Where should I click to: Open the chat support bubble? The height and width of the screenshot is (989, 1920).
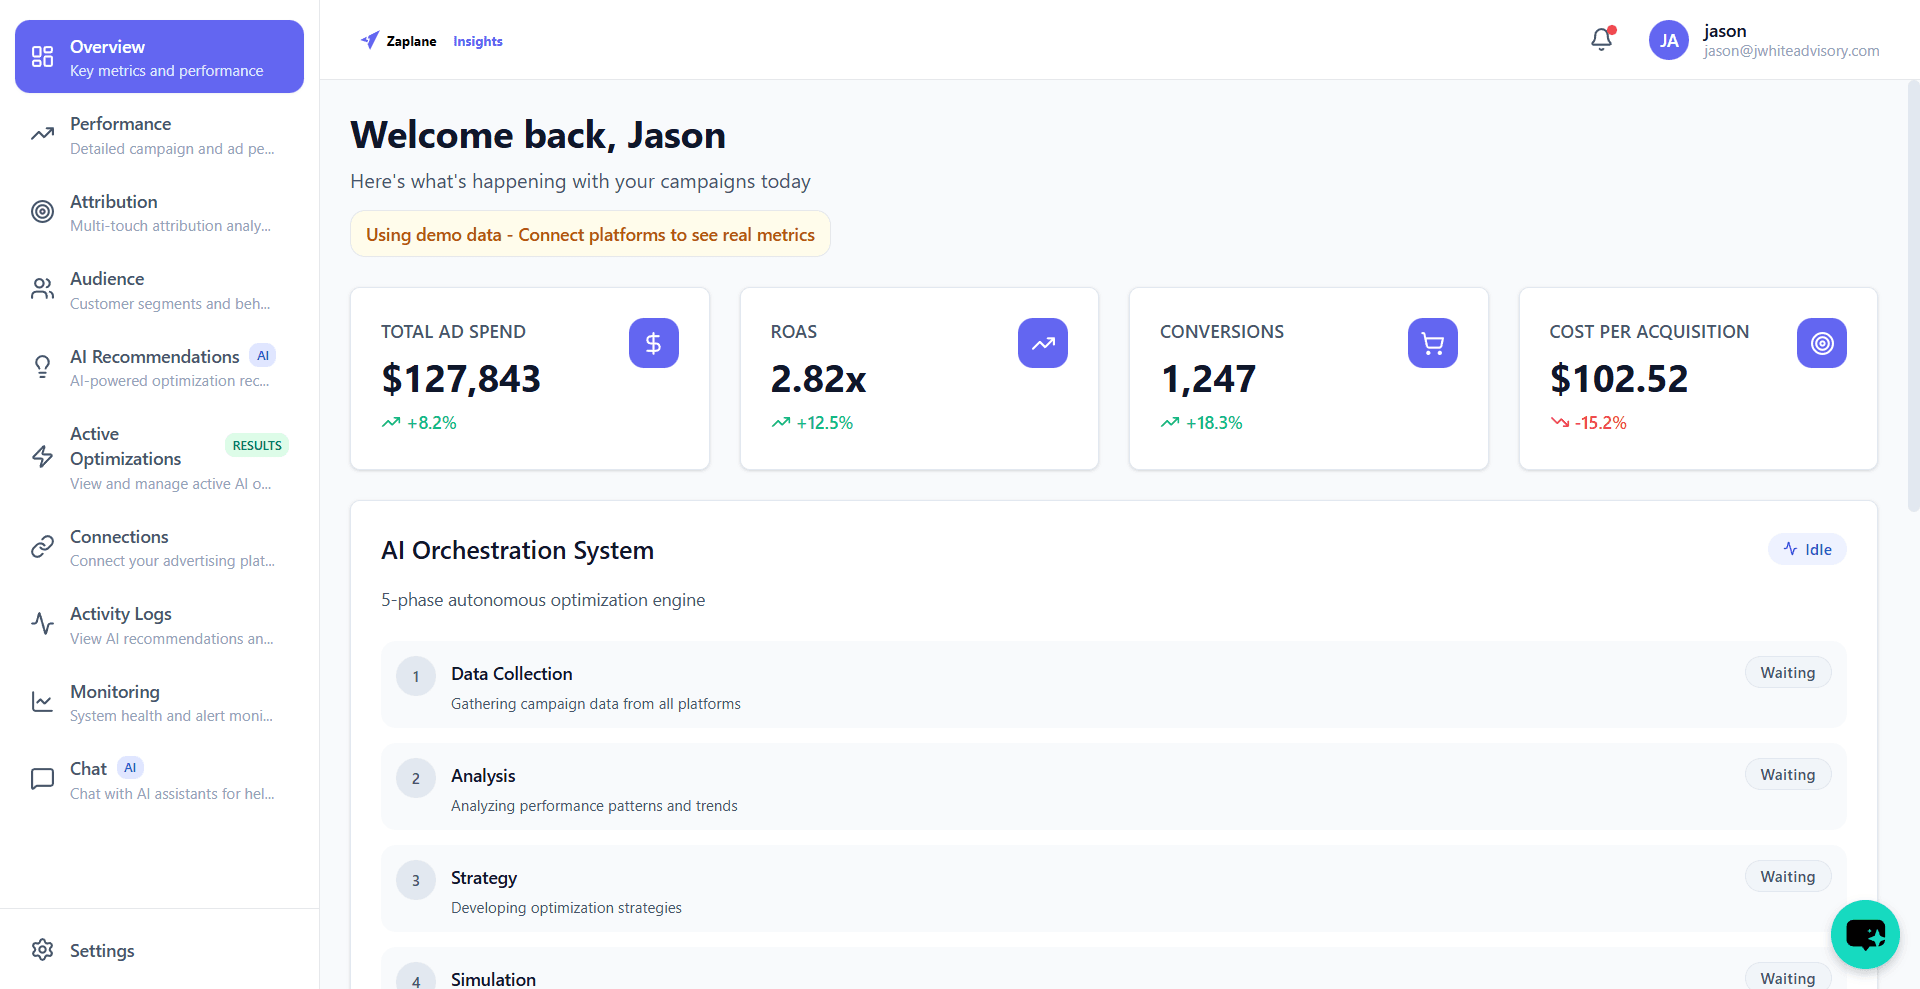click(x=1865, y=934)
